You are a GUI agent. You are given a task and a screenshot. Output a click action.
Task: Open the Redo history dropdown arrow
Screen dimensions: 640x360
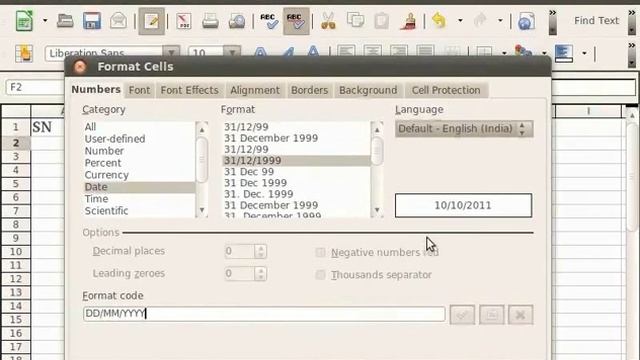pos(500,20)
